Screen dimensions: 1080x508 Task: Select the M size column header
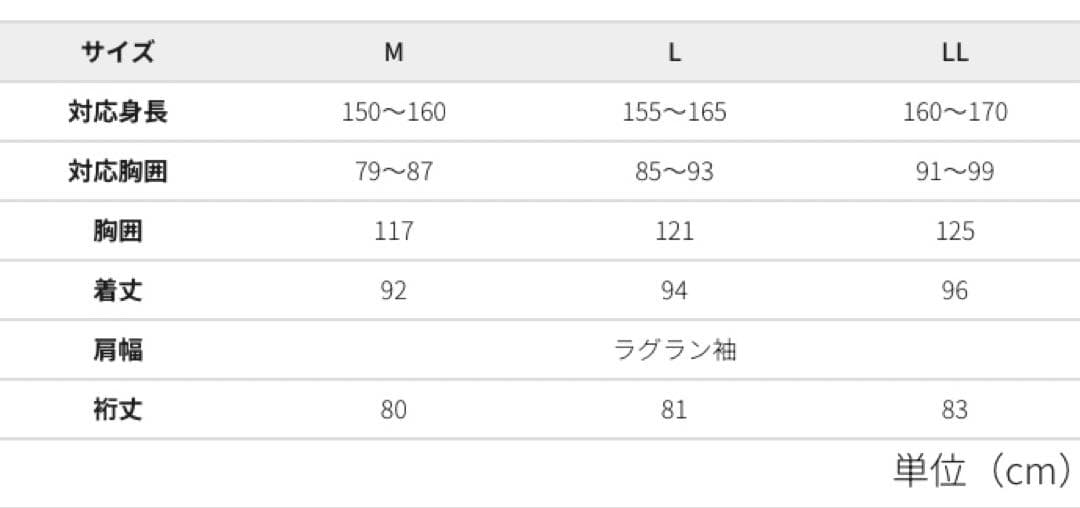pyautogui.click(x=394, y=52)
